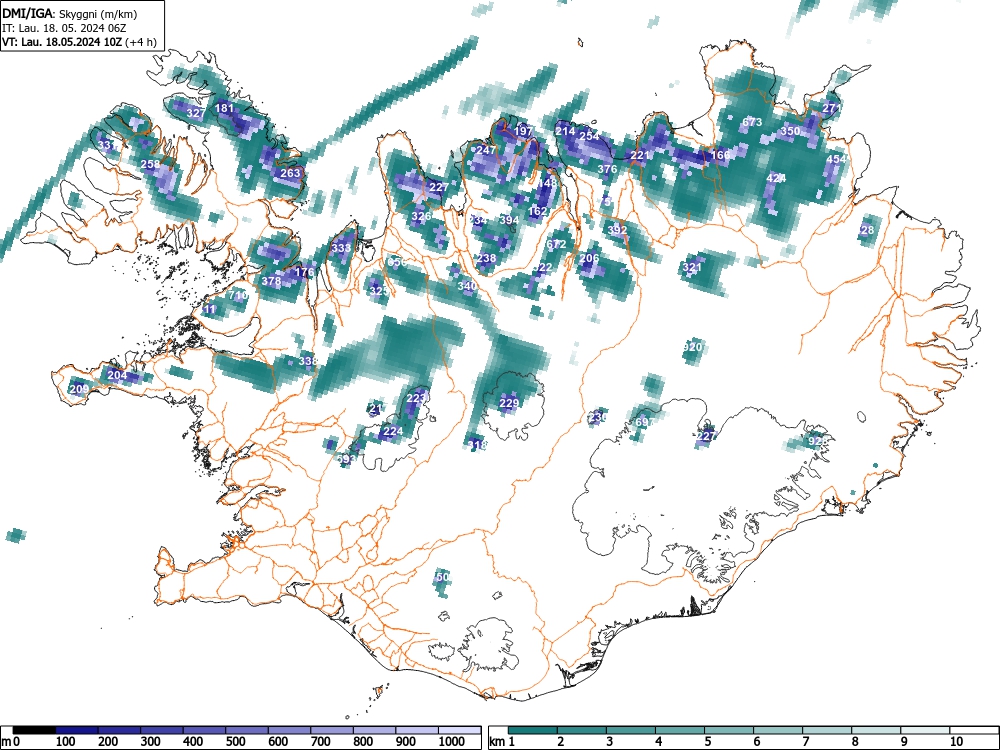Select the 333 value on the map

coord(341,248)
